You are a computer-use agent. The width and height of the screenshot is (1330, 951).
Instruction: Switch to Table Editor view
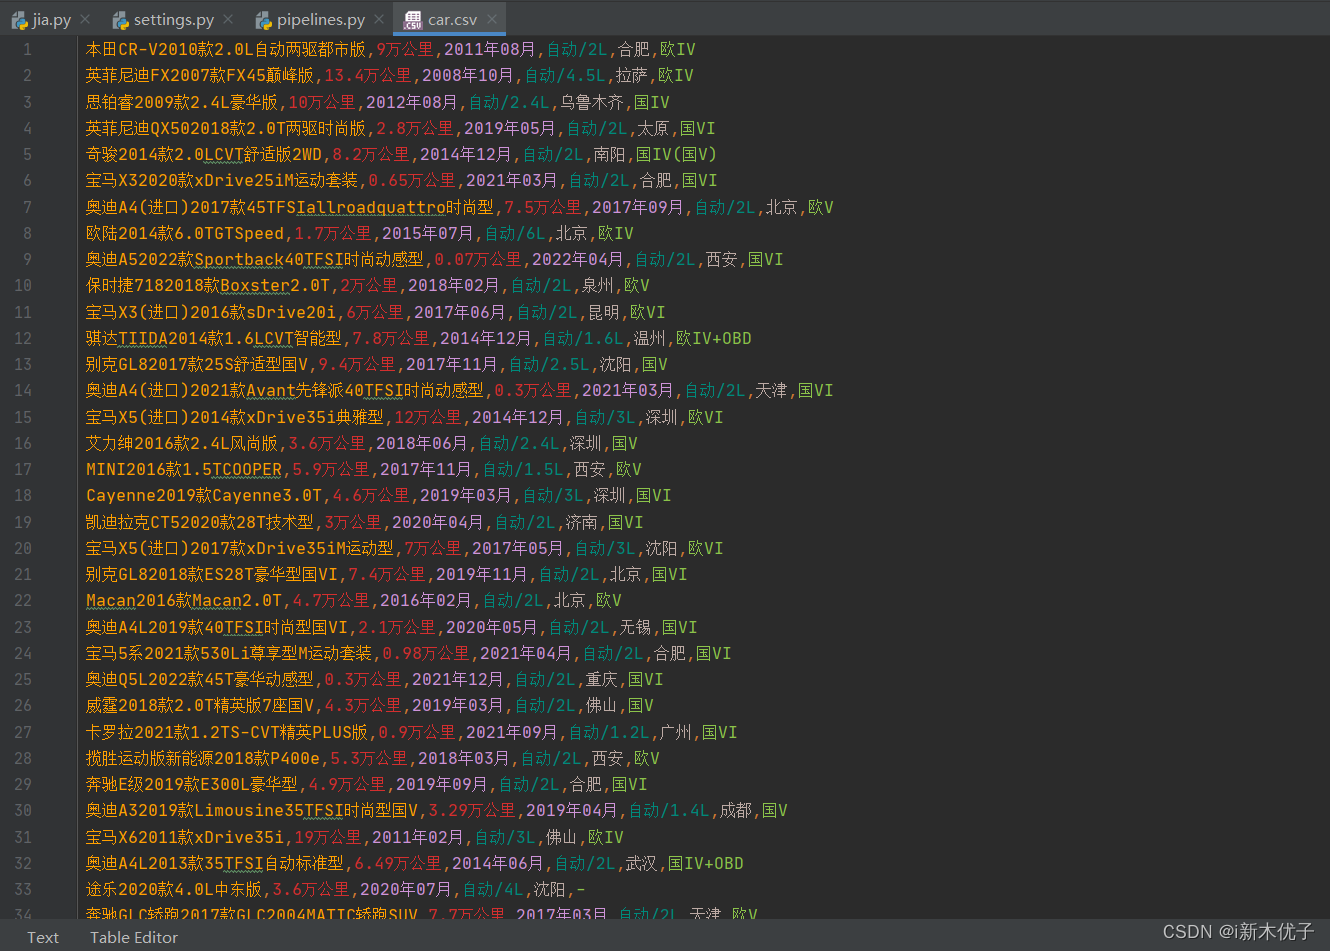pos(134,937)
